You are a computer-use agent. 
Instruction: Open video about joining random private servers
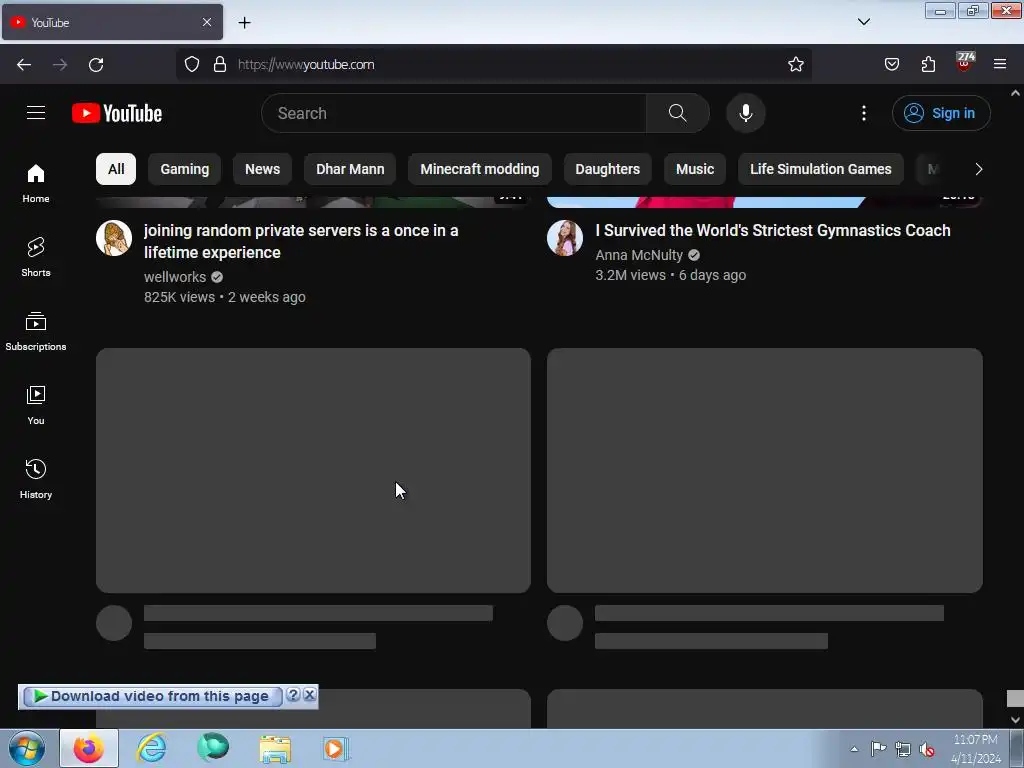tap(301, 241)
